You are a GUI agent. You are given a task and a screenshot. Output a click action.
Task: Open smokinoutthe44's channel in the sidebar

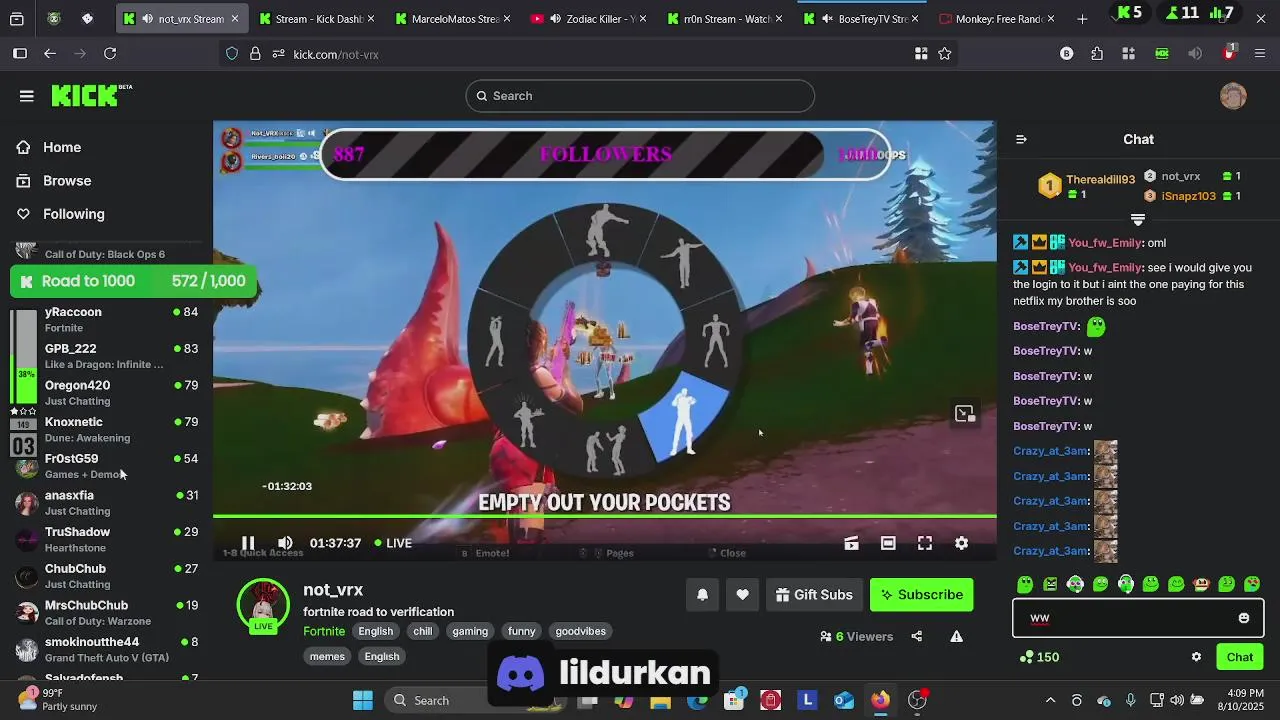tap(106, 650)
